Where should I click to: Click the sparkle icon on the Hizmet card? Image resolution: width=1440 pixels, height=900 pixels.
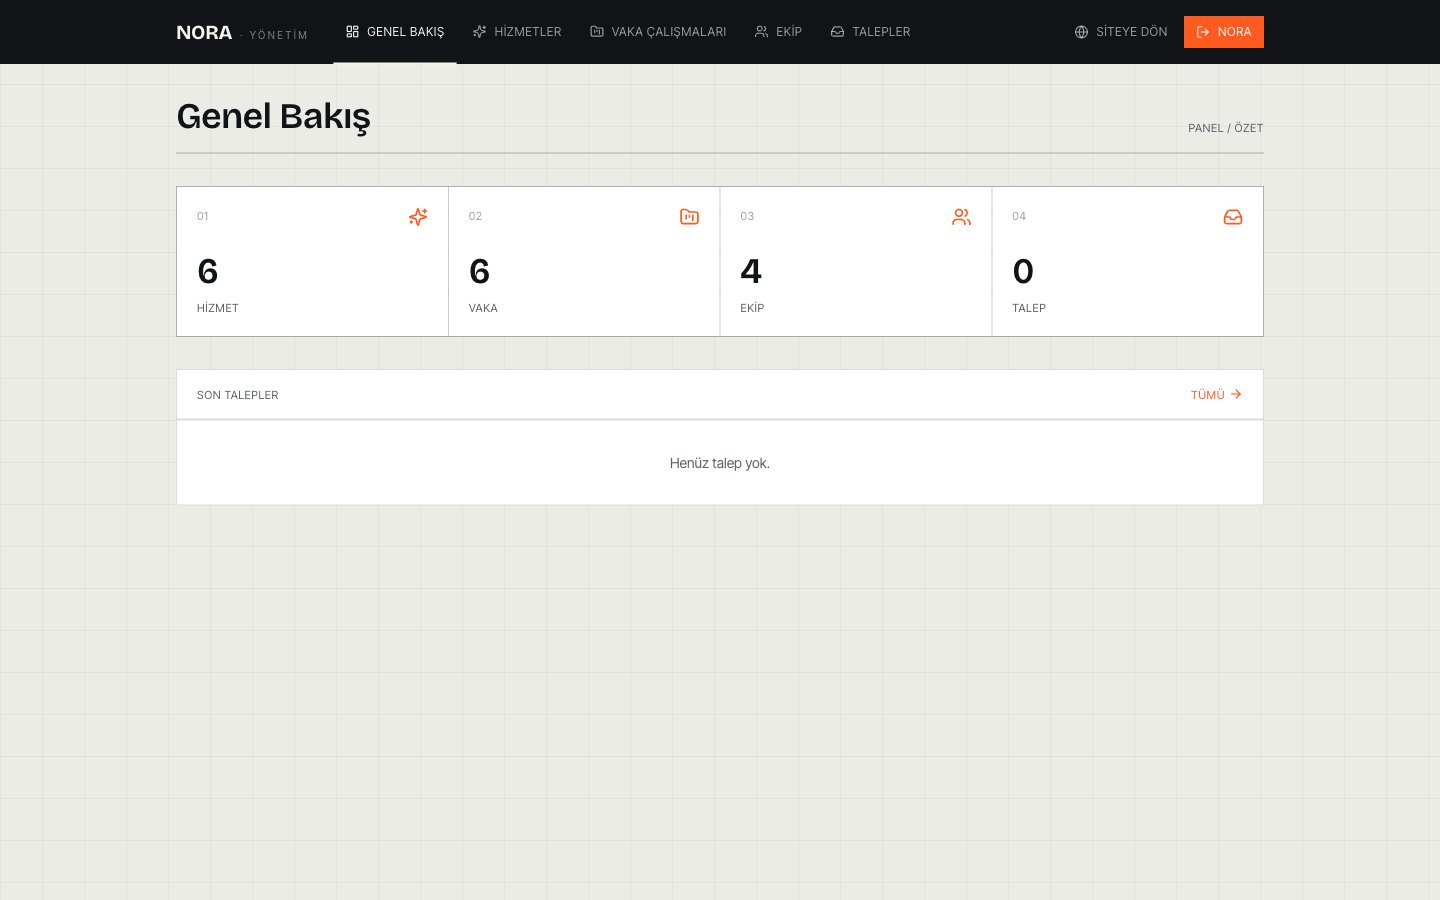tap(418, 217)
